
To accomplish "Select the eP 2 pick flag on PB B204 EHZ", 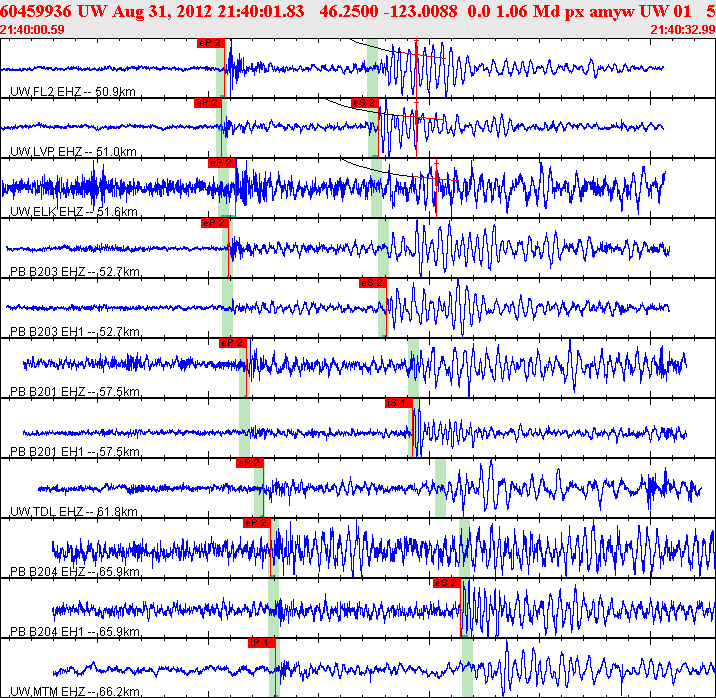I will [x=257, y=523].
